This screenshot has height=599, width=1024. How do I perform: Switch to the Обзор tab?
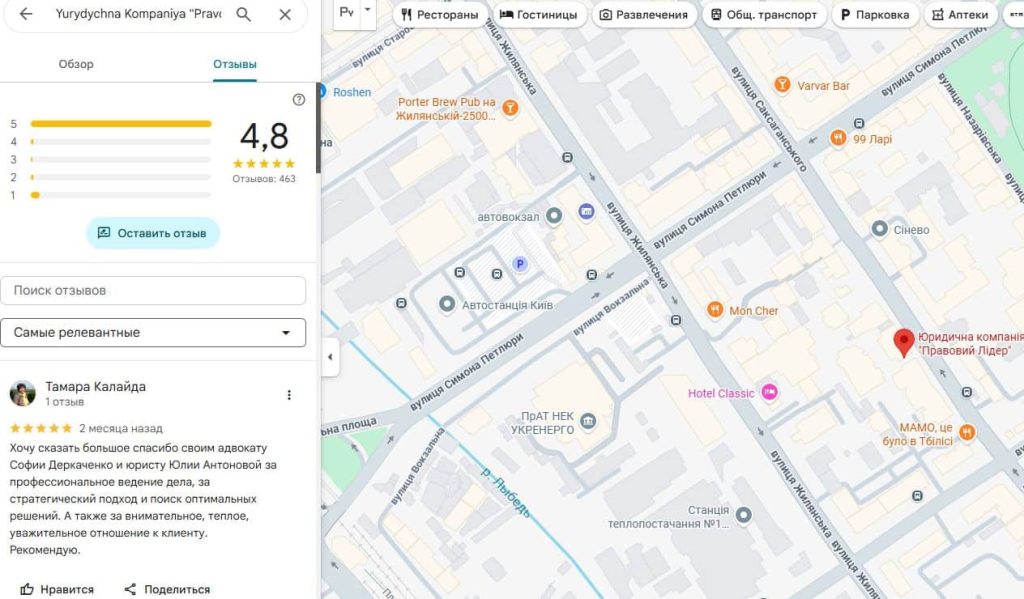76,64
